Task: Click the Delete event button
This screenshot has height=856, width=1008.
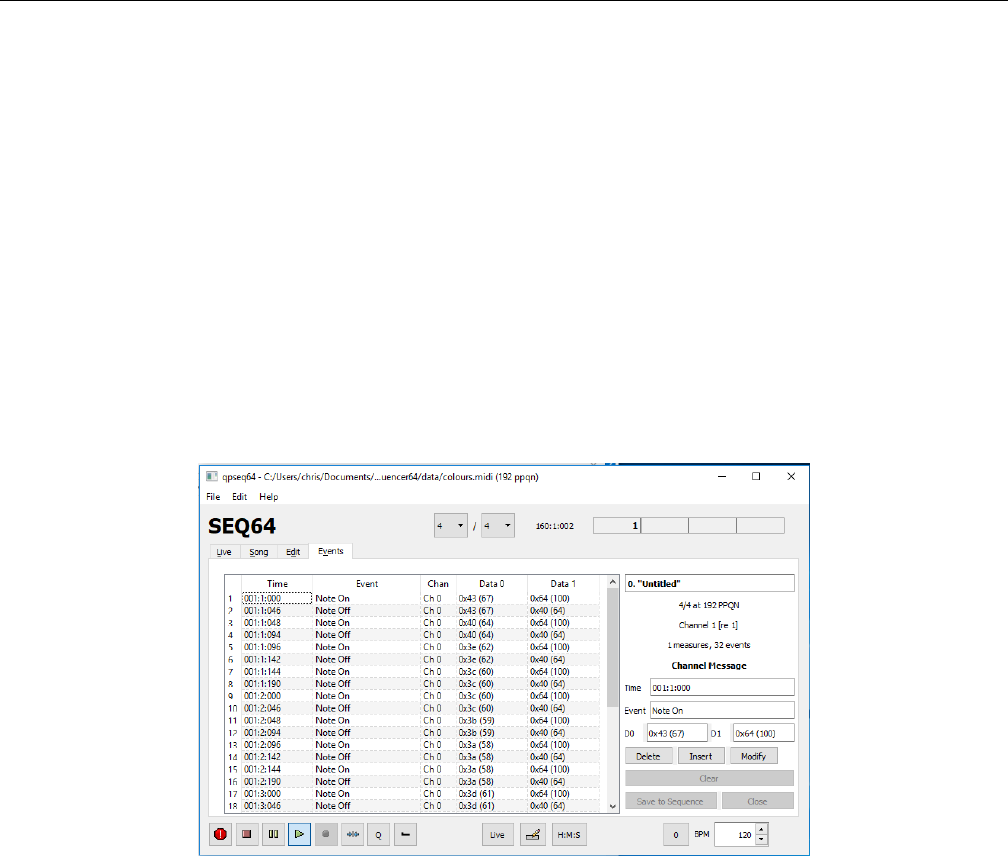Action: 649,756
